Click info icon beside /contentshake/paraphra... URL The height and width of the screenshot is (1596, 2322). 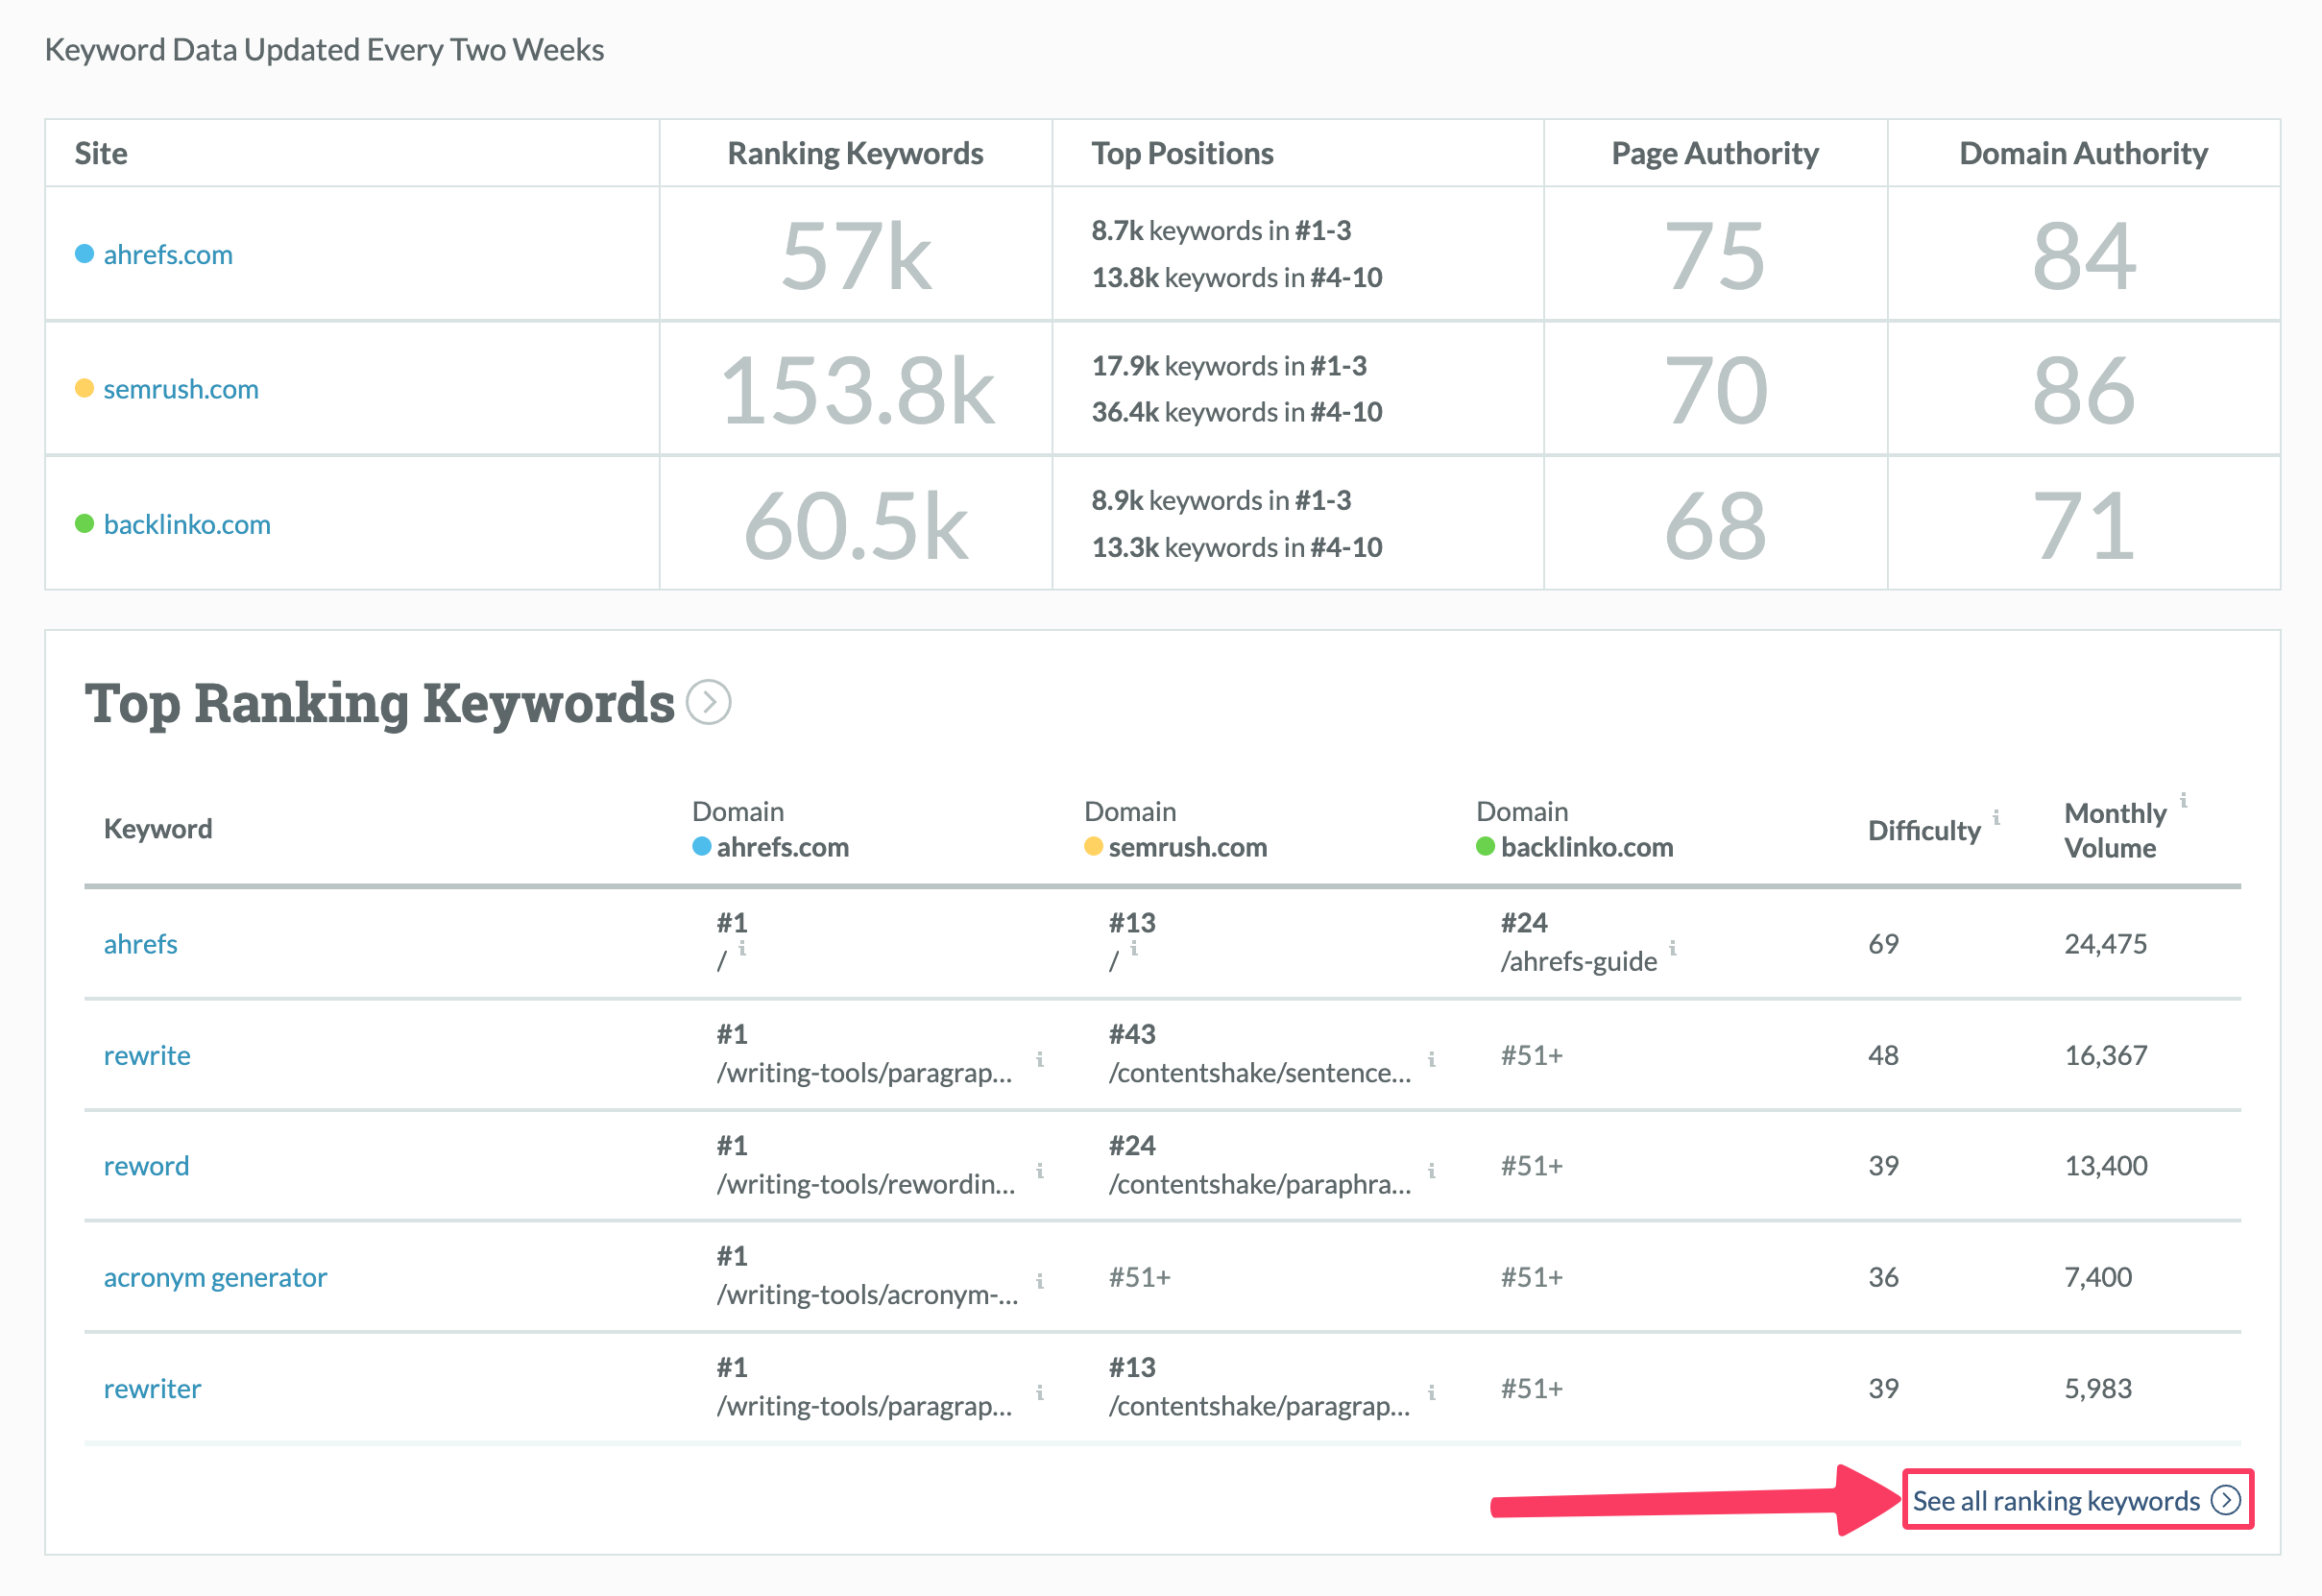(1432, 1170)
